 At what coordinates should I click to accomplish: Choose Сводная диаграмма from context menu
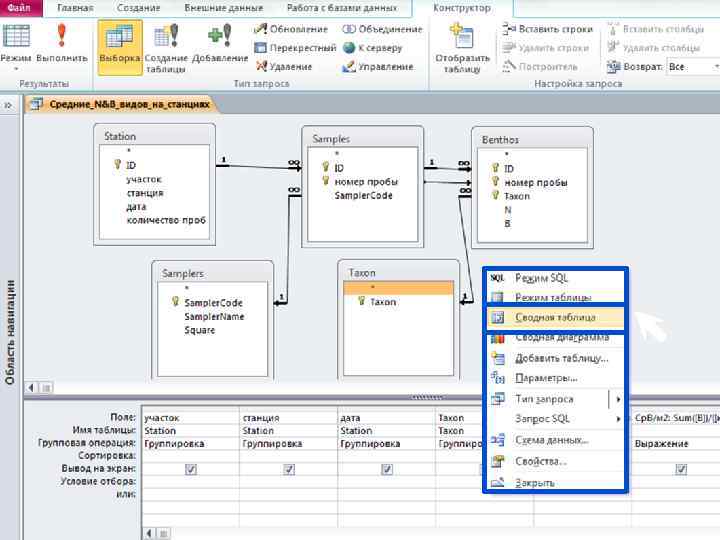555,338
